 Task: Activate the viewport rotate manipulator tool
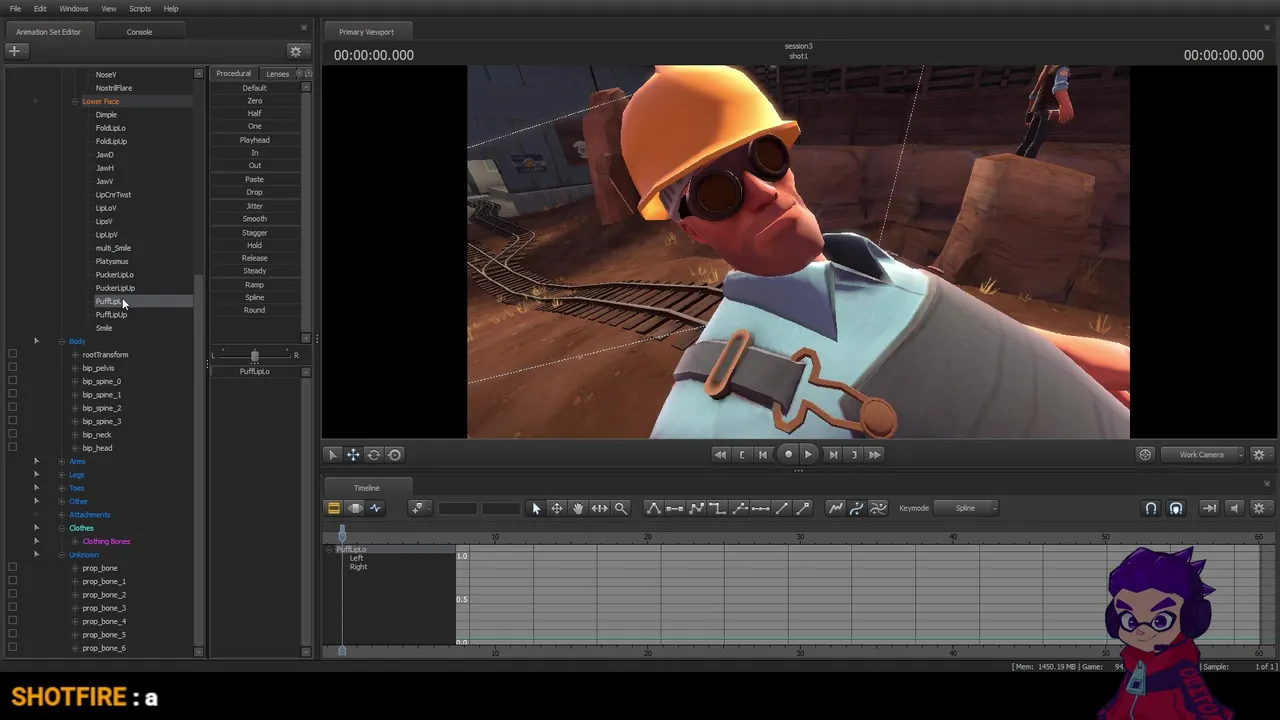point(374,455)
